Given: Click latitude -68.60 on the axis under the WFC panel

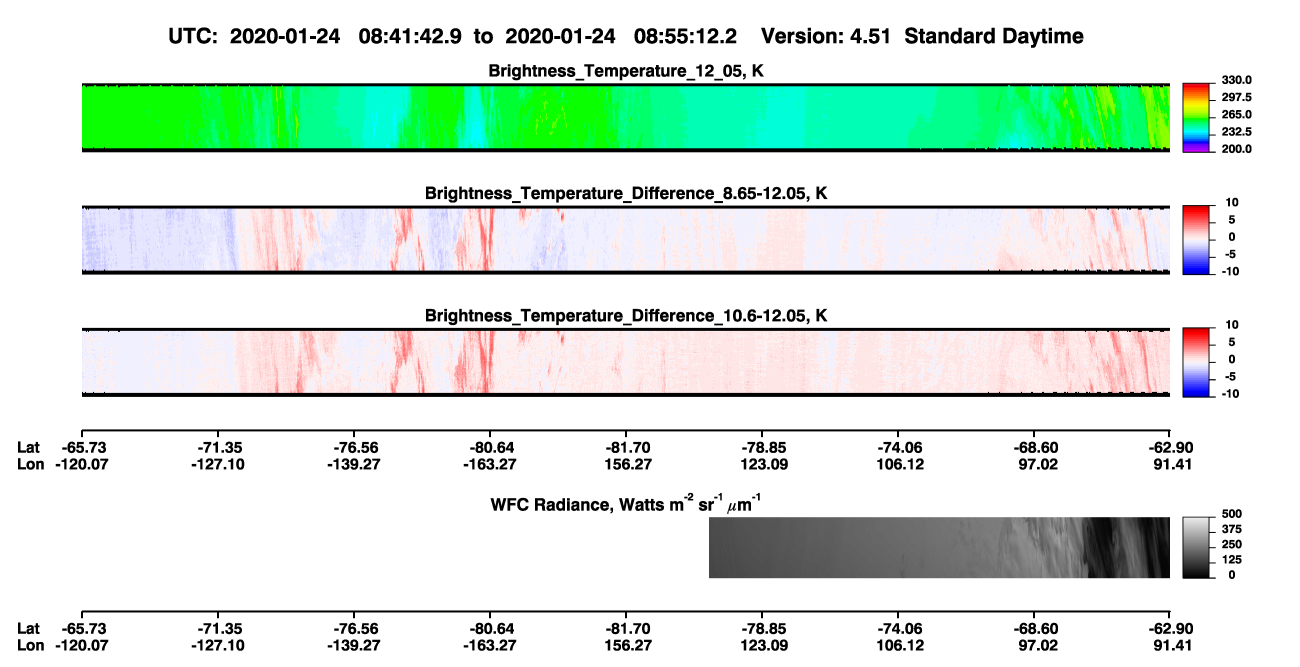Looking at the screenshot, I should click(1035, 628).
